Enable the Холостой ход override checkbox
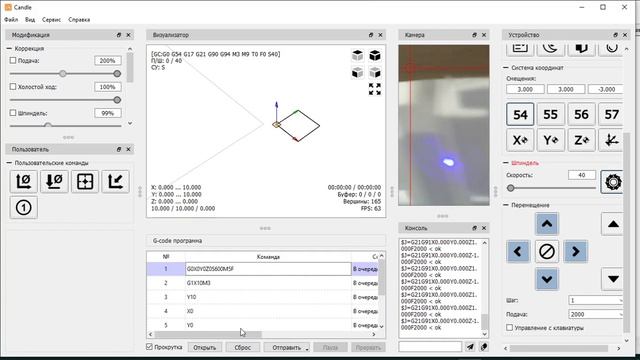This screenshot has width=640, height=360. (x=13, y=87)
